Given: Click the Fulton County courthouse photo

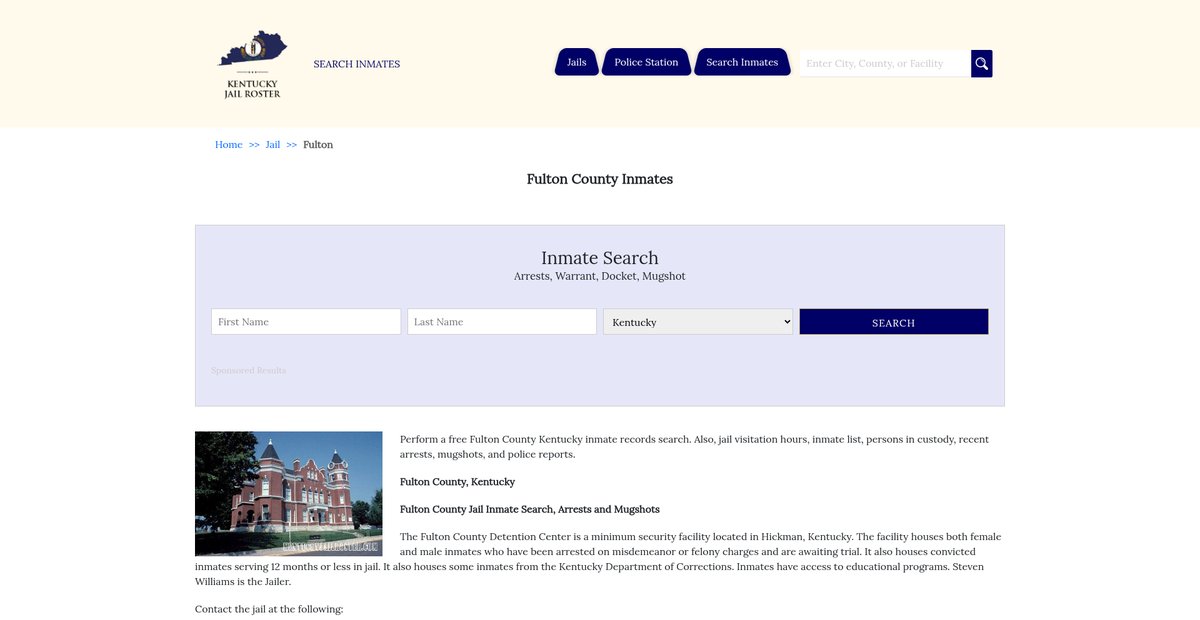Looking at the screenshot, I should click(289, 494).
